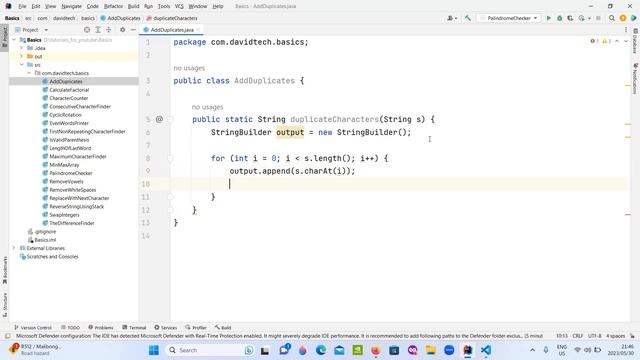Toggle read-only lock icon in status bar
Screen dimensions: 640x360
632,336
